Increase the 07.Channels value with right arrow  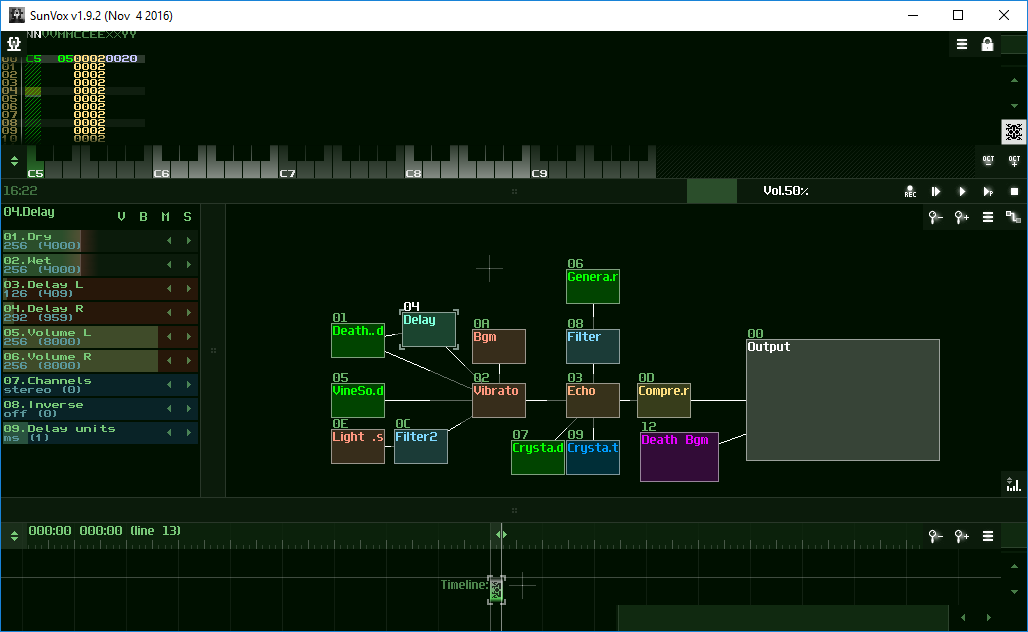[x=188, y=385]
